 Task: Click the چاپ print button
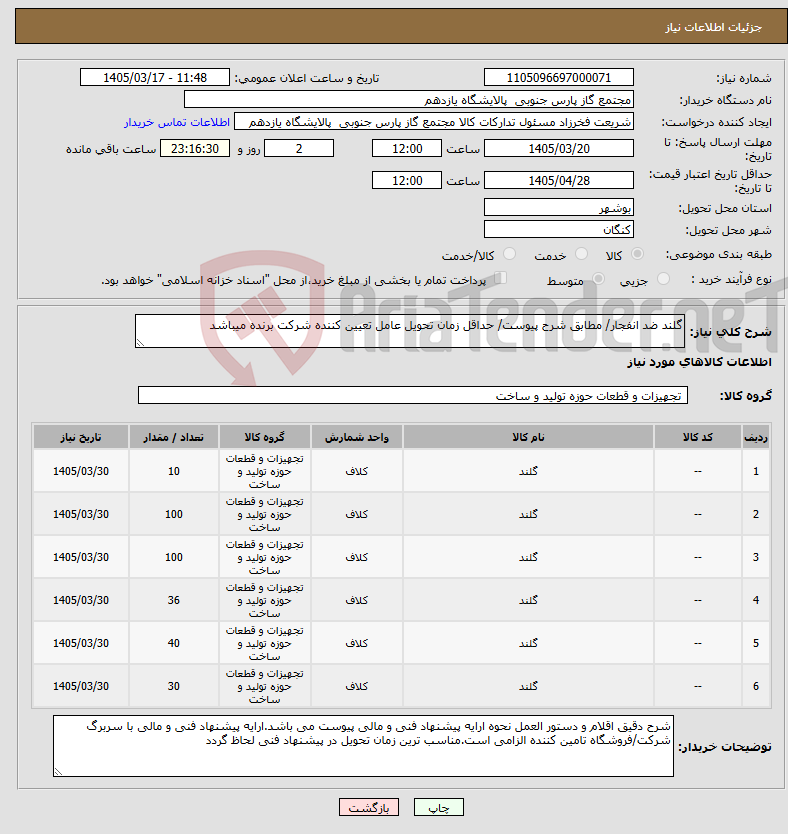point(439,807)
